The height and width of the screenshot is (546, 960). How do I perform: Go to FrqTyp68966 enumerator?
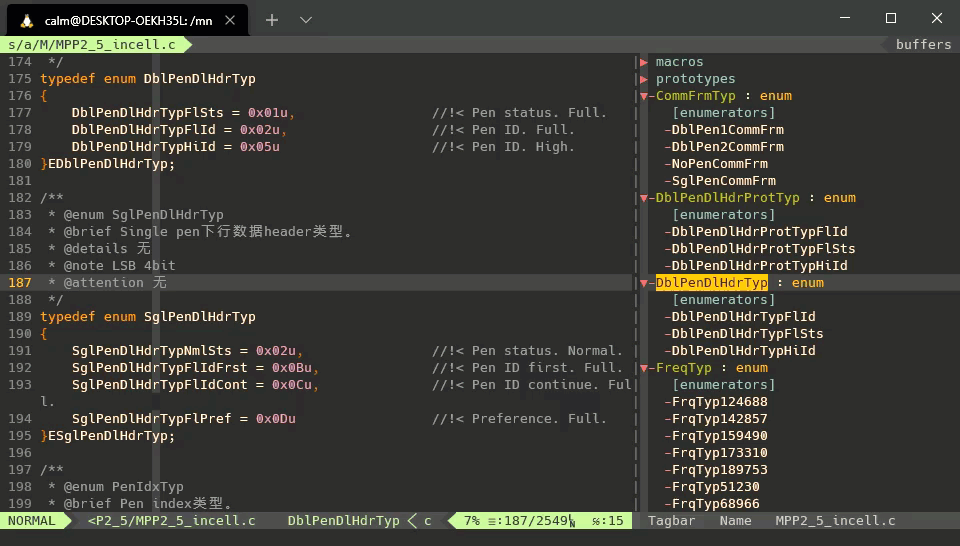[716, 504]
